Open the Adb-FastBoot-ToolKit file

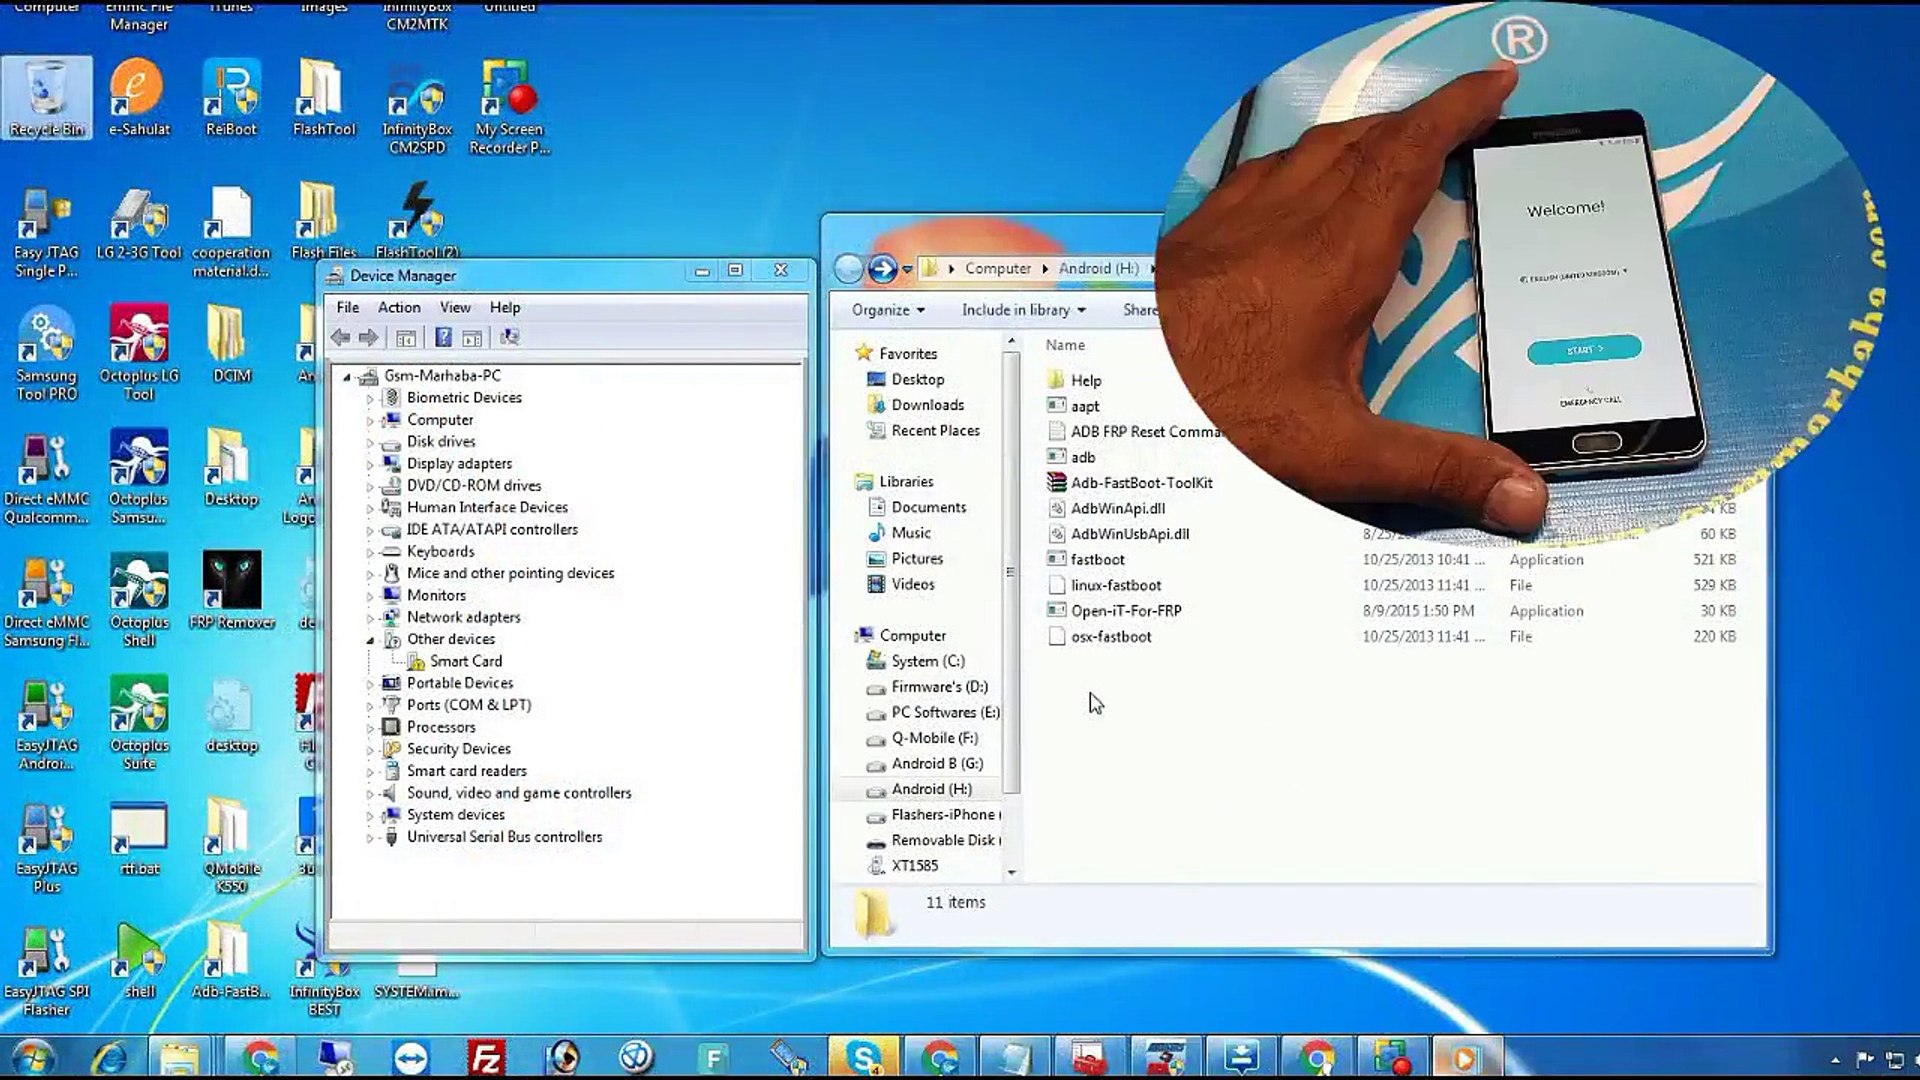point(1141,482)
